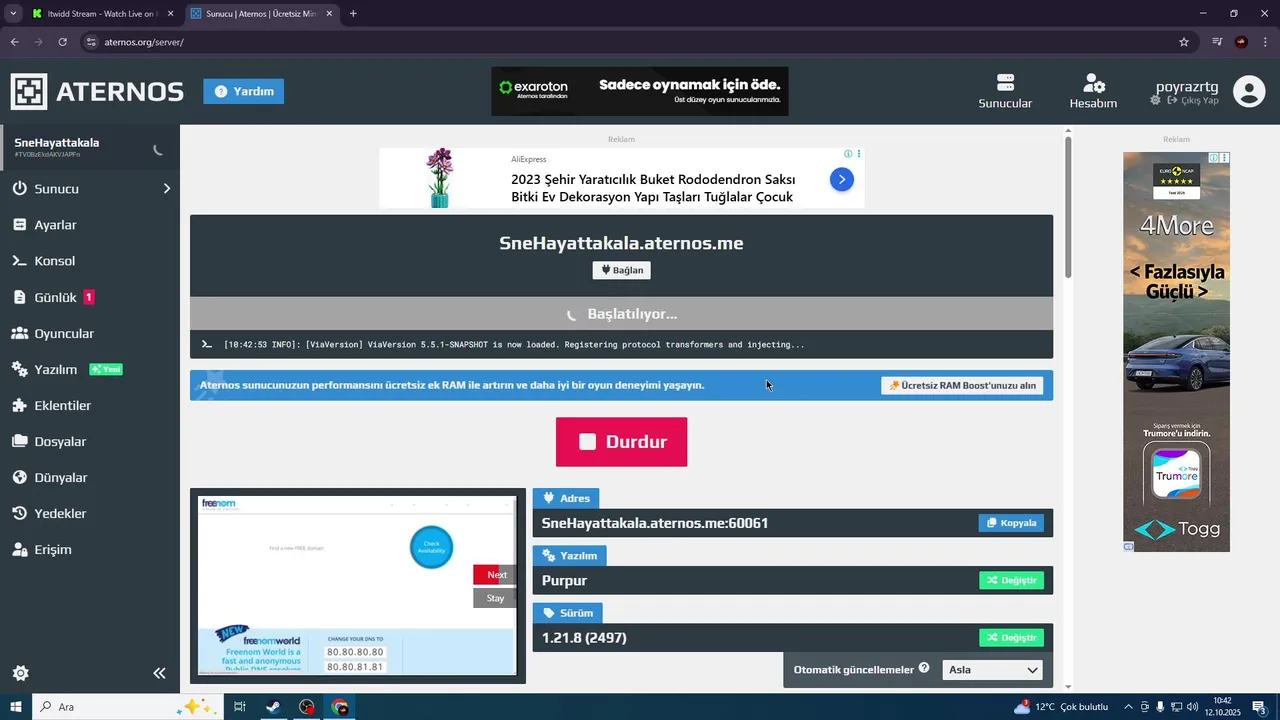This screenshot has height=720, width=1280.
Task: Claim free RAM Boost button
Action: point(962,385)
